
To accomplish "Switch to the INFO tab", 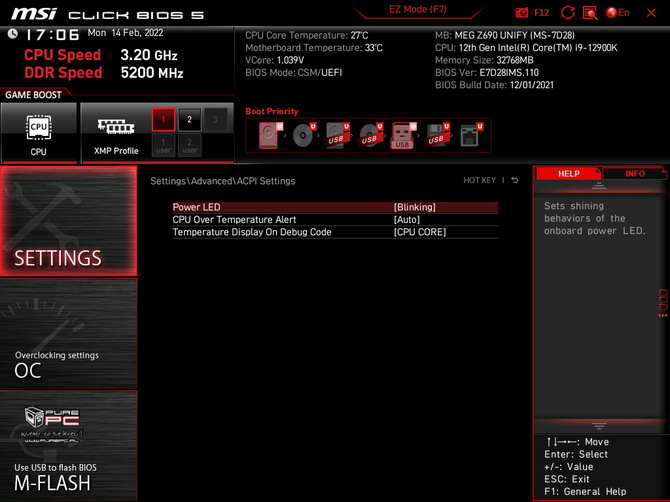I will 635,174.
